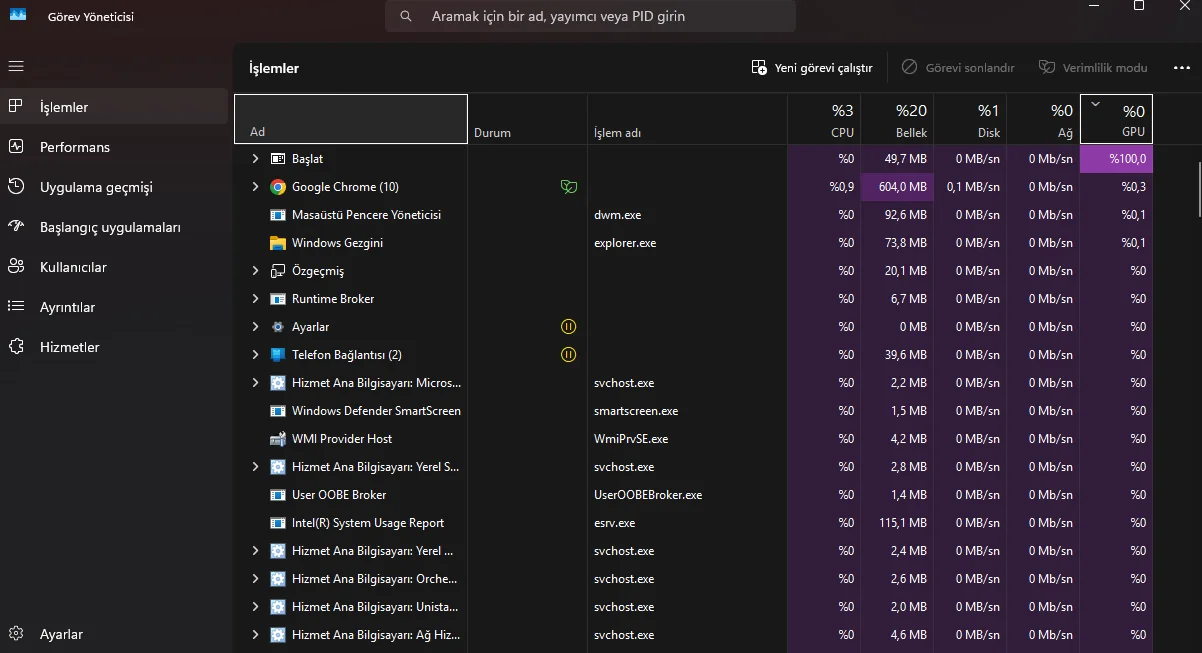This screenshot has width=1202, height=653.
Task: Expand the Başlat process row
Action: point(255,159)
